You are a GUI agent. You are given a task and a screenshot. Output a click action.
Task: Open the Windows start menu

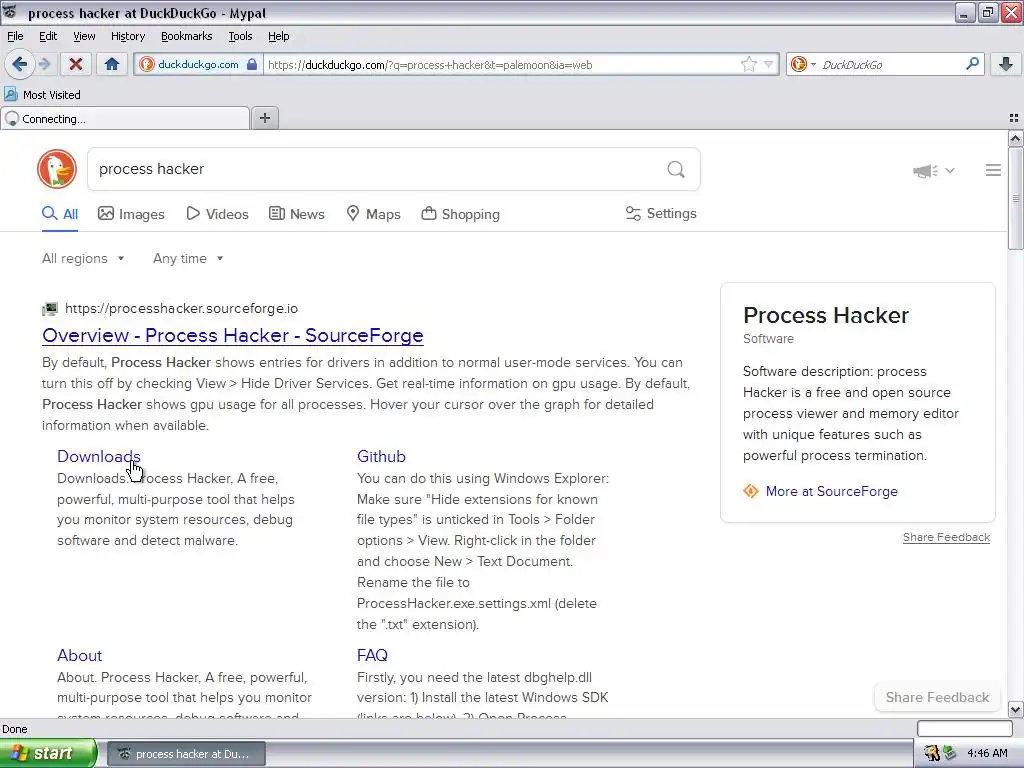pos(48,754)
